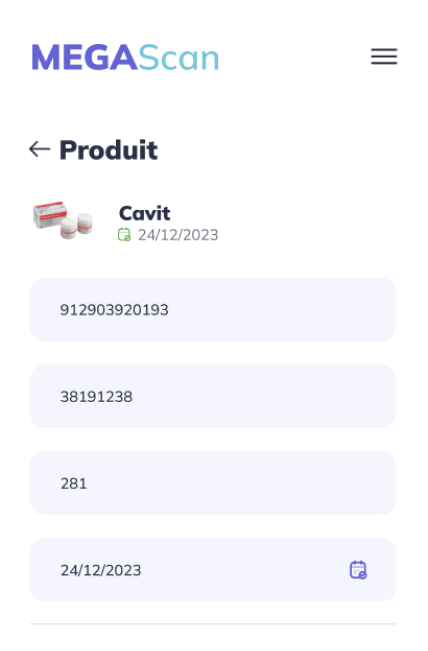Viewport: 428px width, 651px height.
Task: Focus the 38191238 input field
Action: (213, 396)
